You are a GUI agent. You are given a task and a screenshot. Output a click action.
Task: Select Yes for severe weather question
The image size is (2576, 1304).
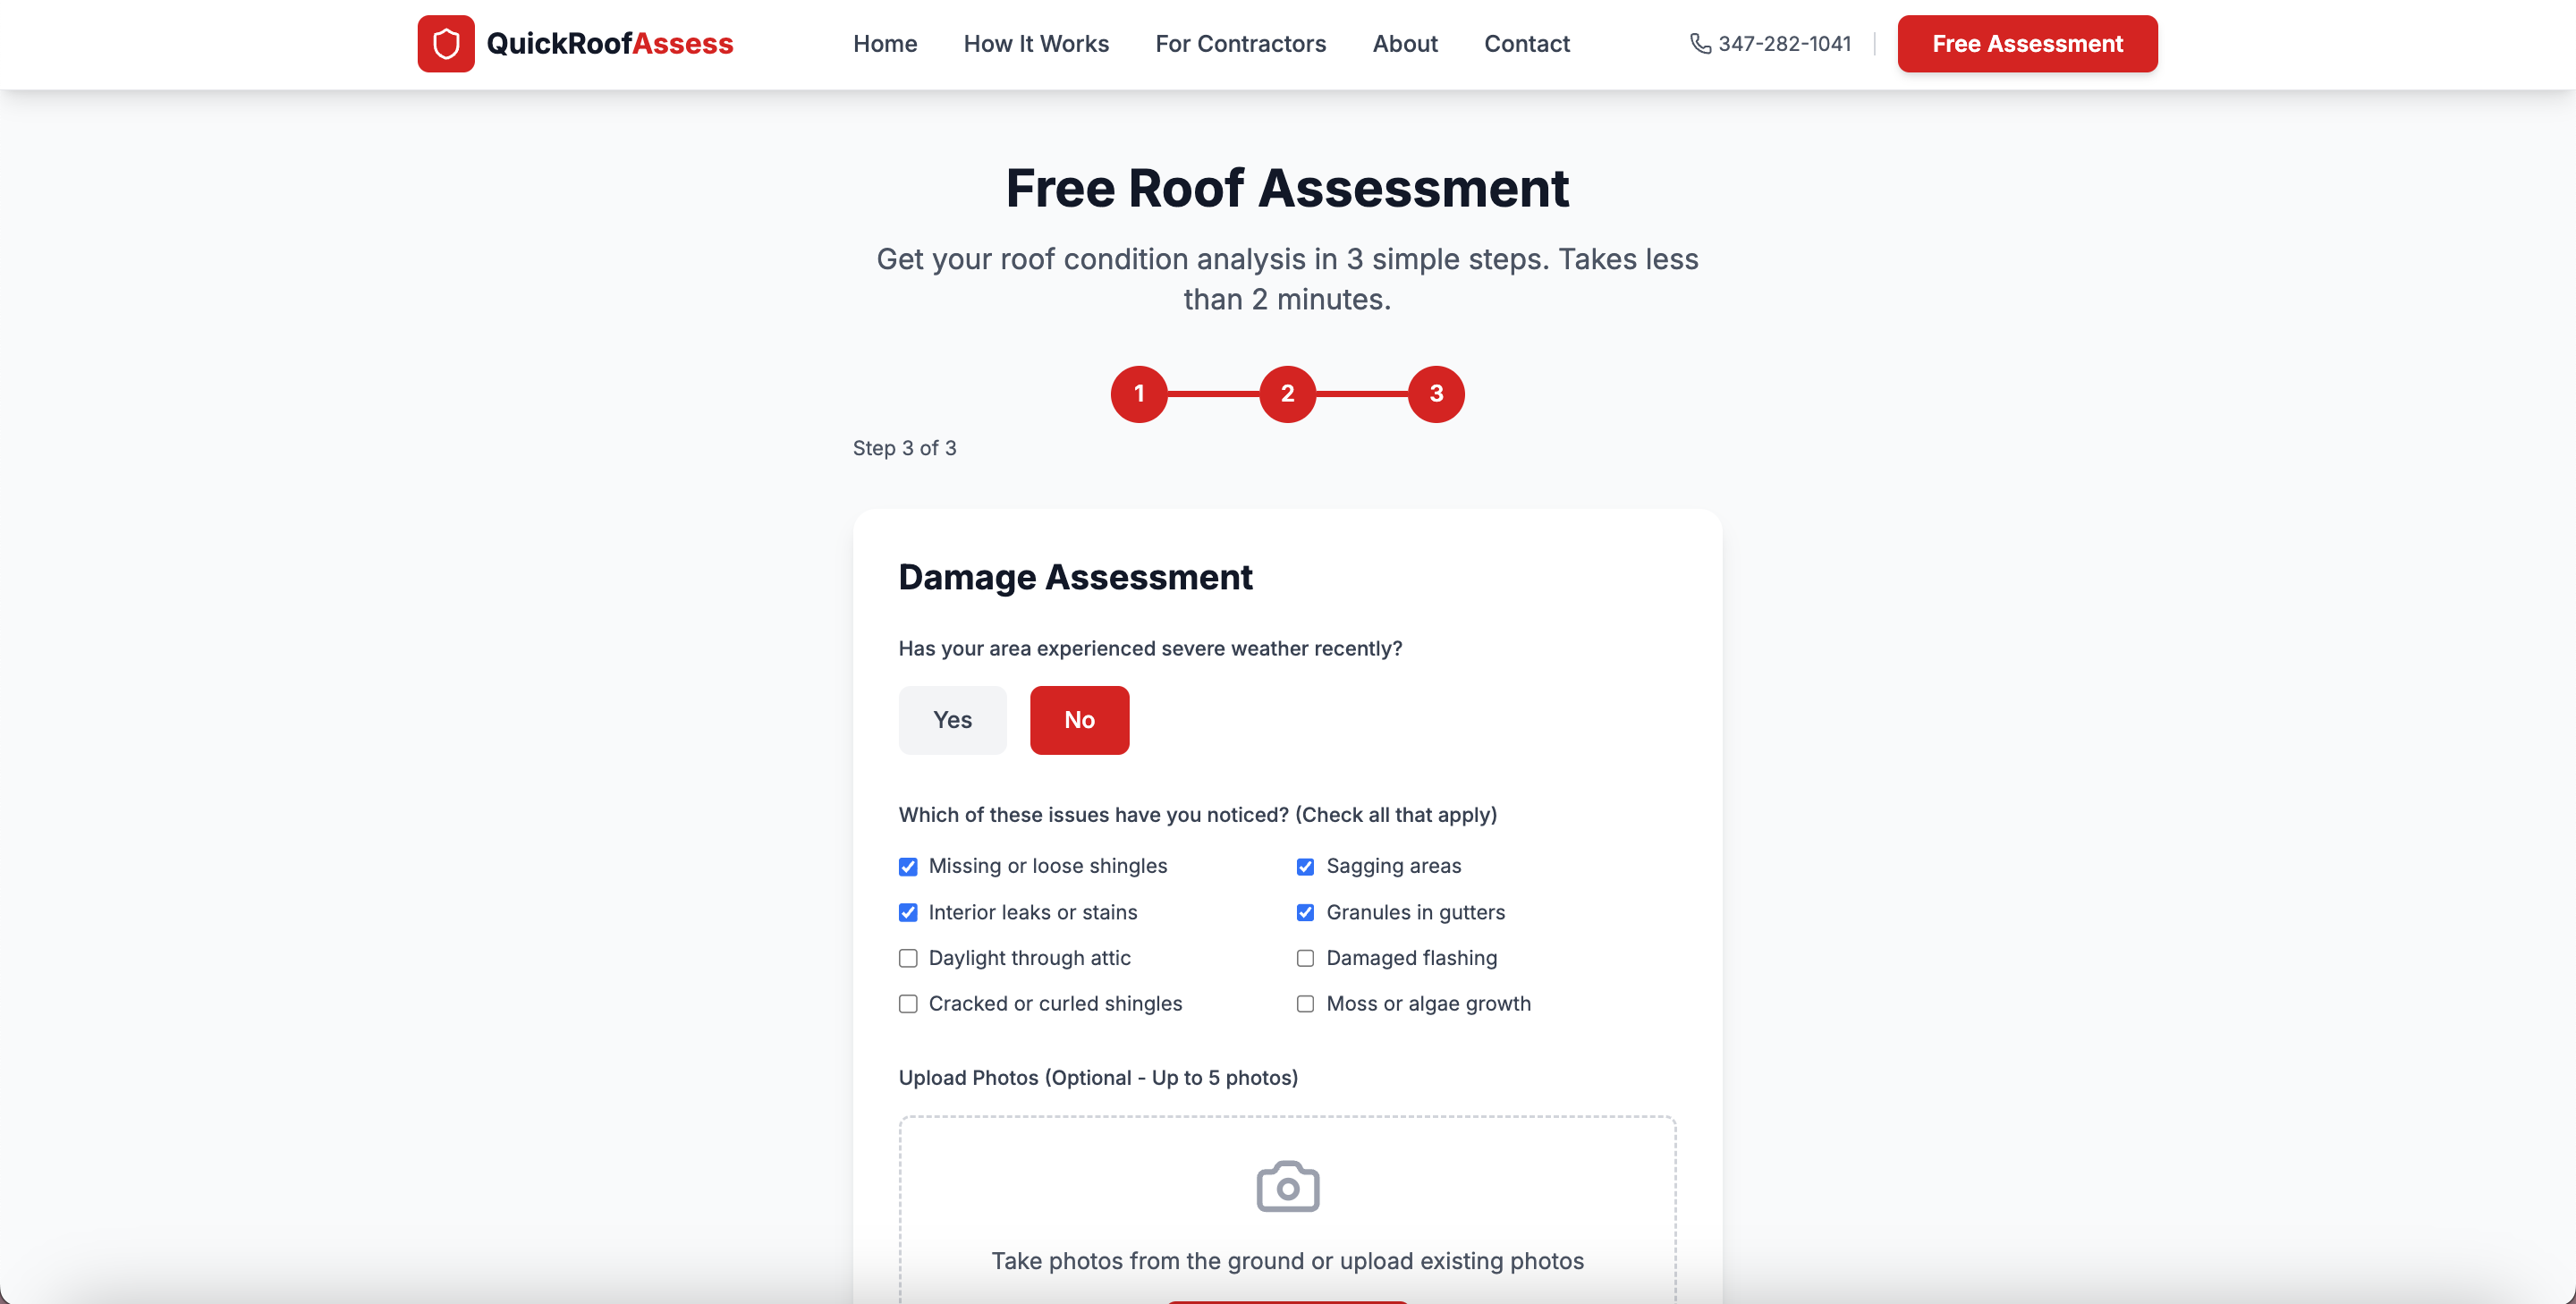pos(952,719)
